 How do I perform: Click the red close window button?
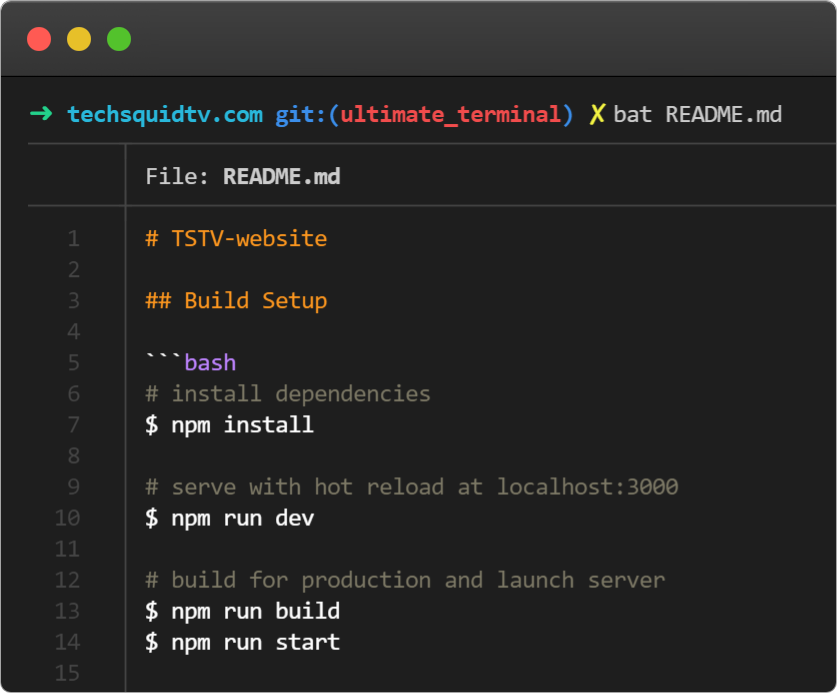click(39, 39)
